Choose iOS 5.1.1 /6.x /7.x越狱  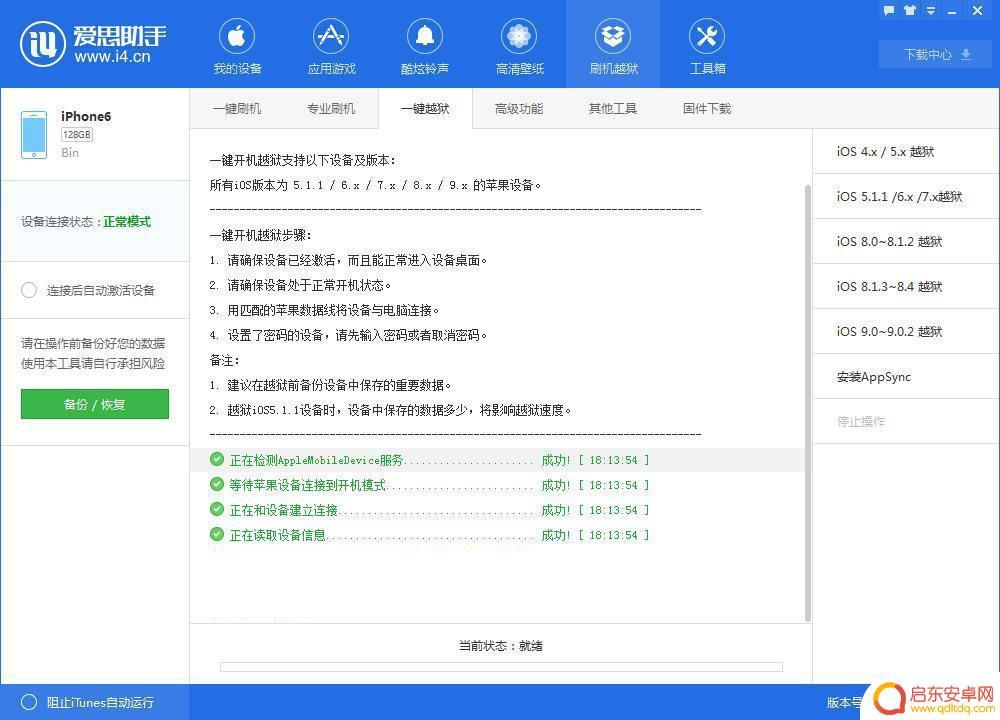906,196
